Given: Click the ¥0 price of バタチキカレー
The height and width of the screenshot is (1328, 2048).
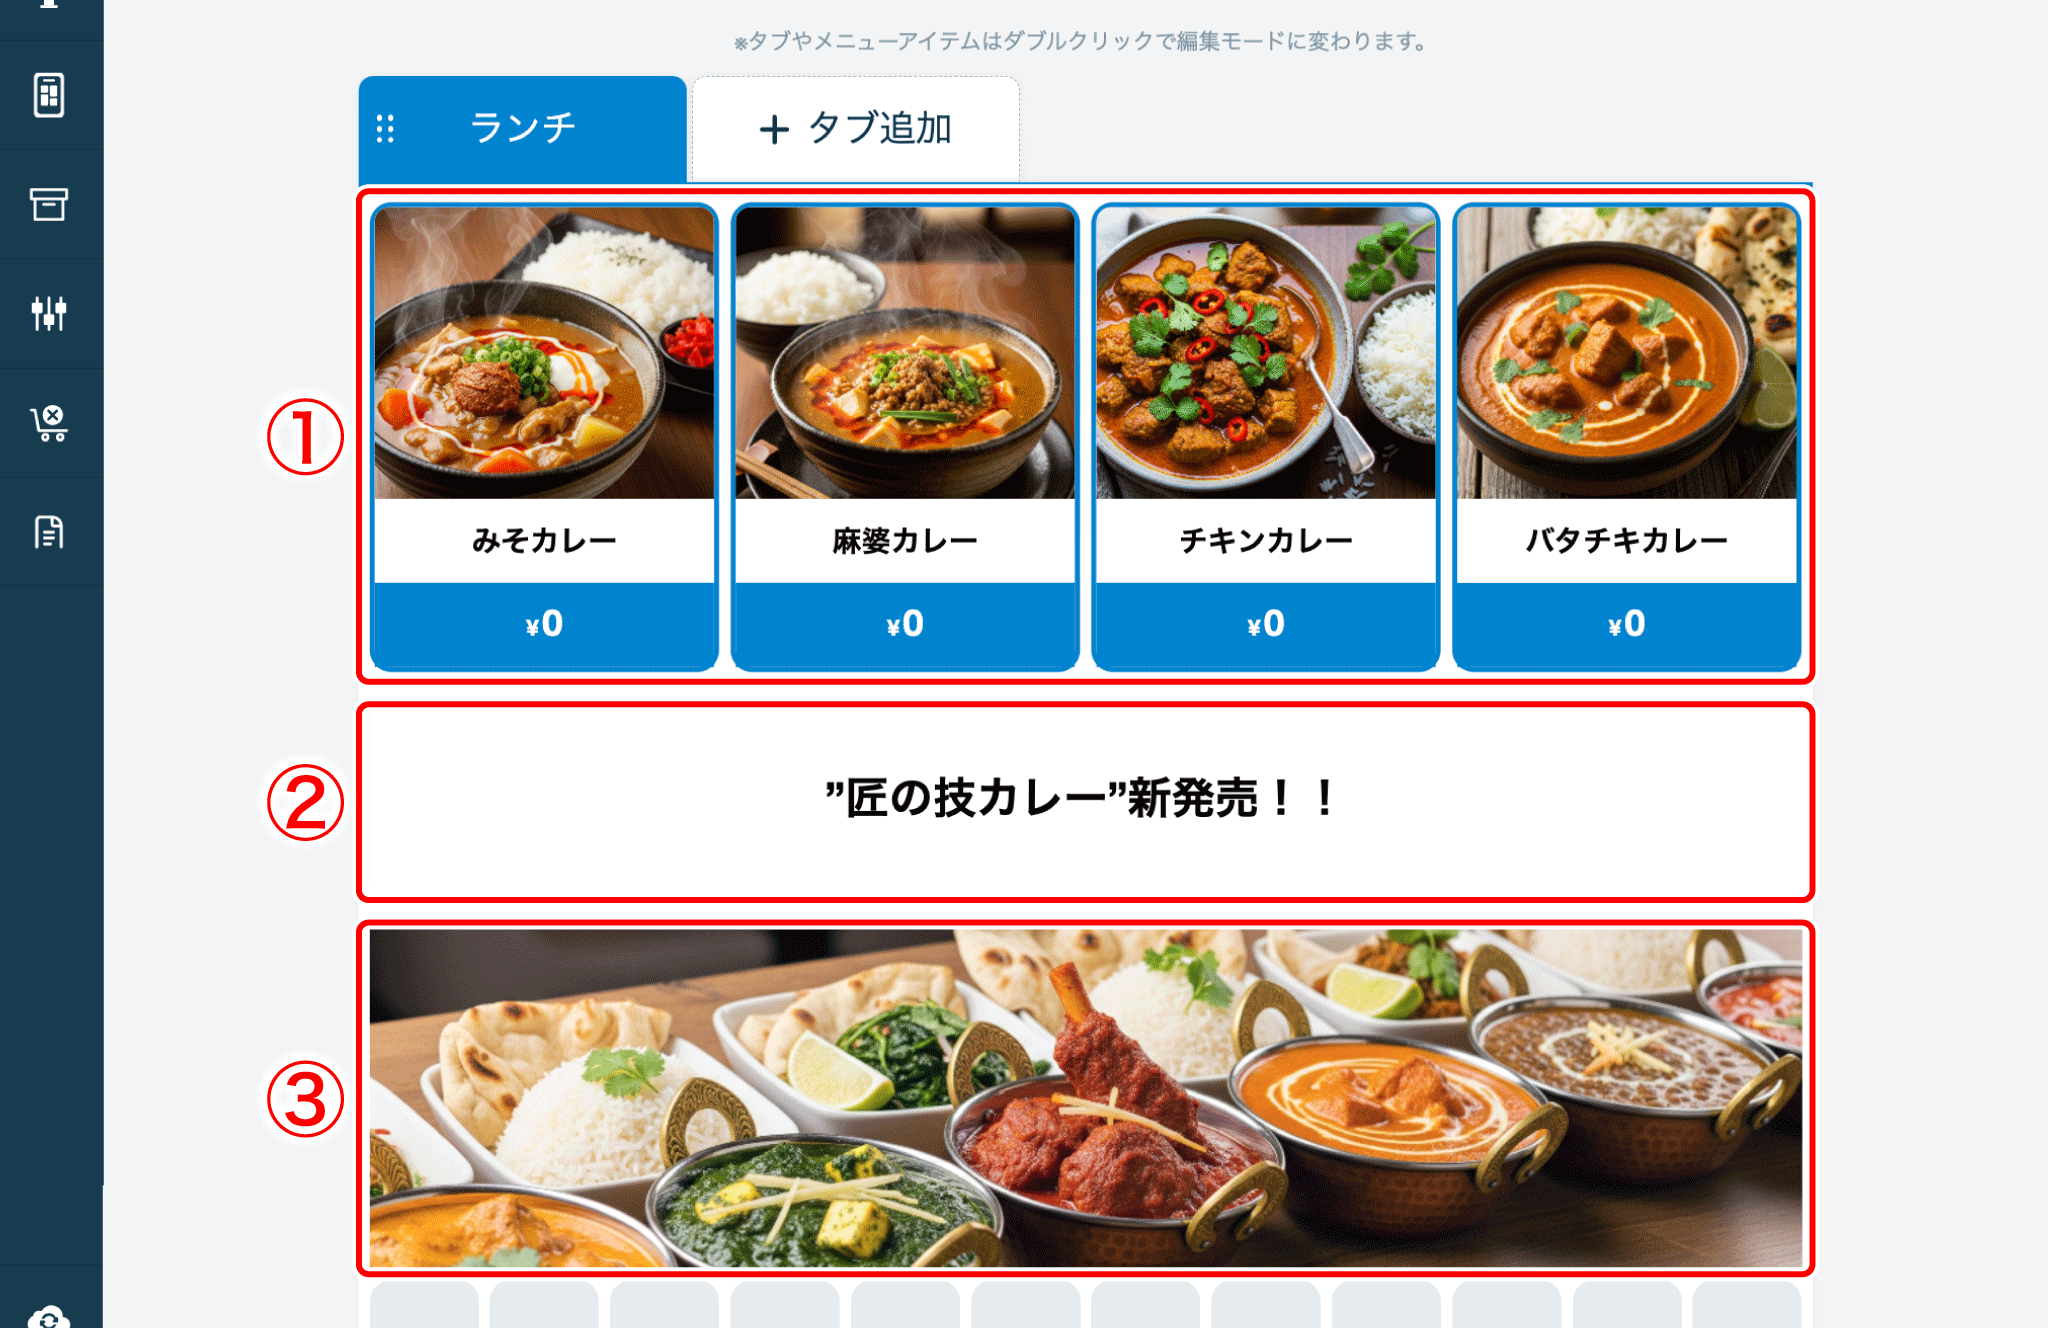Looking at the screenshot, I should (1627, 625).
